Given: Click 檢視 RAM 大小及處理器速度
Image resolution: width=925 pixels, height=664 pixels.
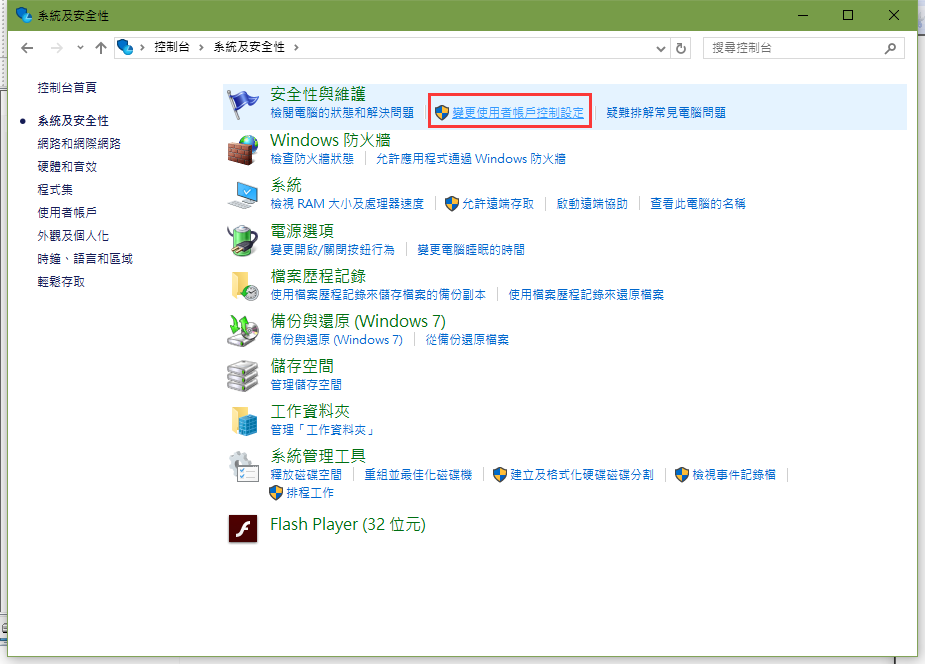Looking at the screenshot, I should pos(347,203).
